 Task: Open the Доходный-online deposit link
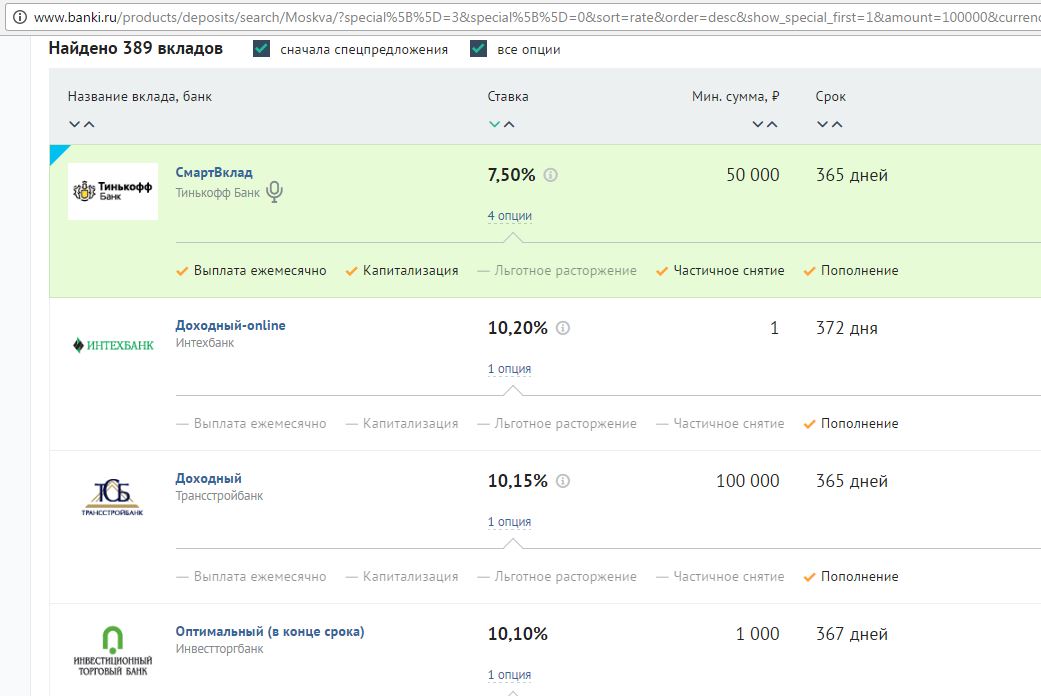[230, 325]
